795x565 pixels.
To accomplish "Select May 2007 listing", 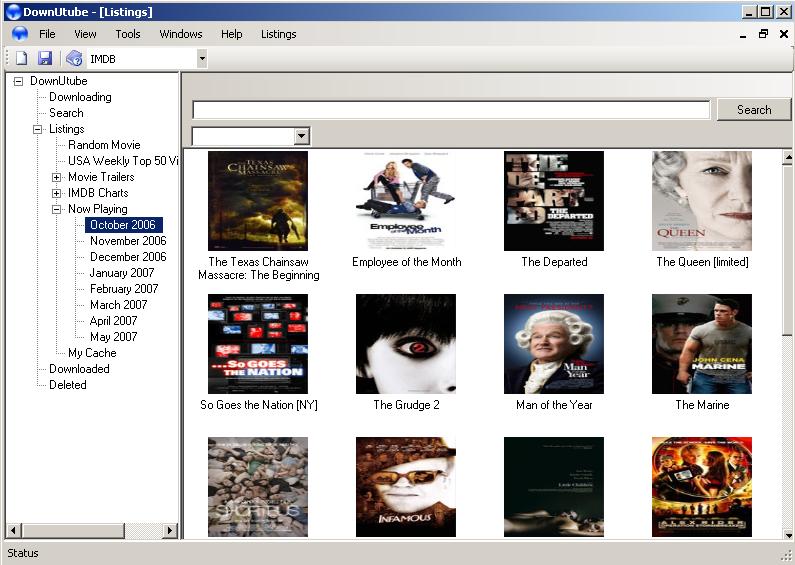I will (114, 337).
